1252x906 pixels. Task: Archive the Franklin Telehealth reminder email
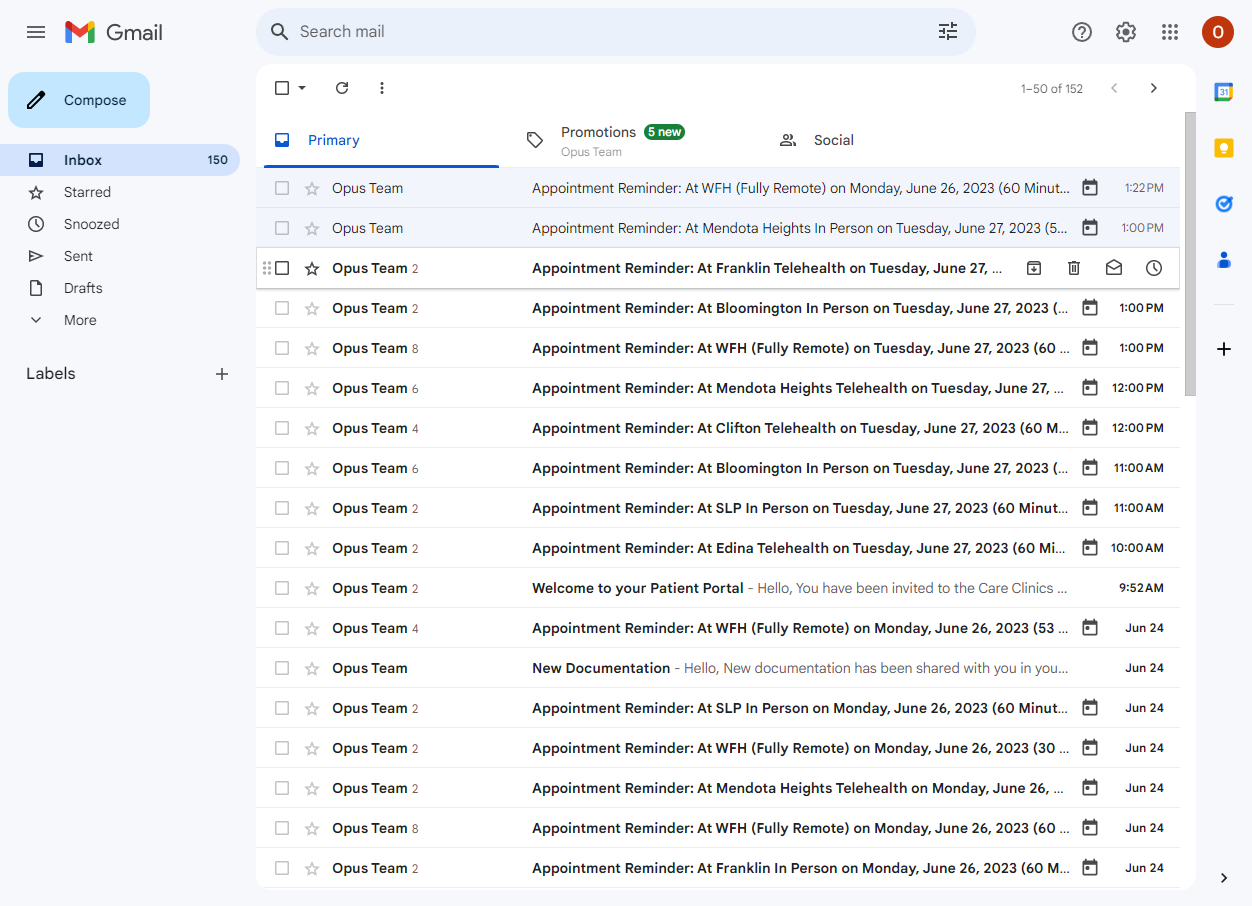[x=1034, y=268]
